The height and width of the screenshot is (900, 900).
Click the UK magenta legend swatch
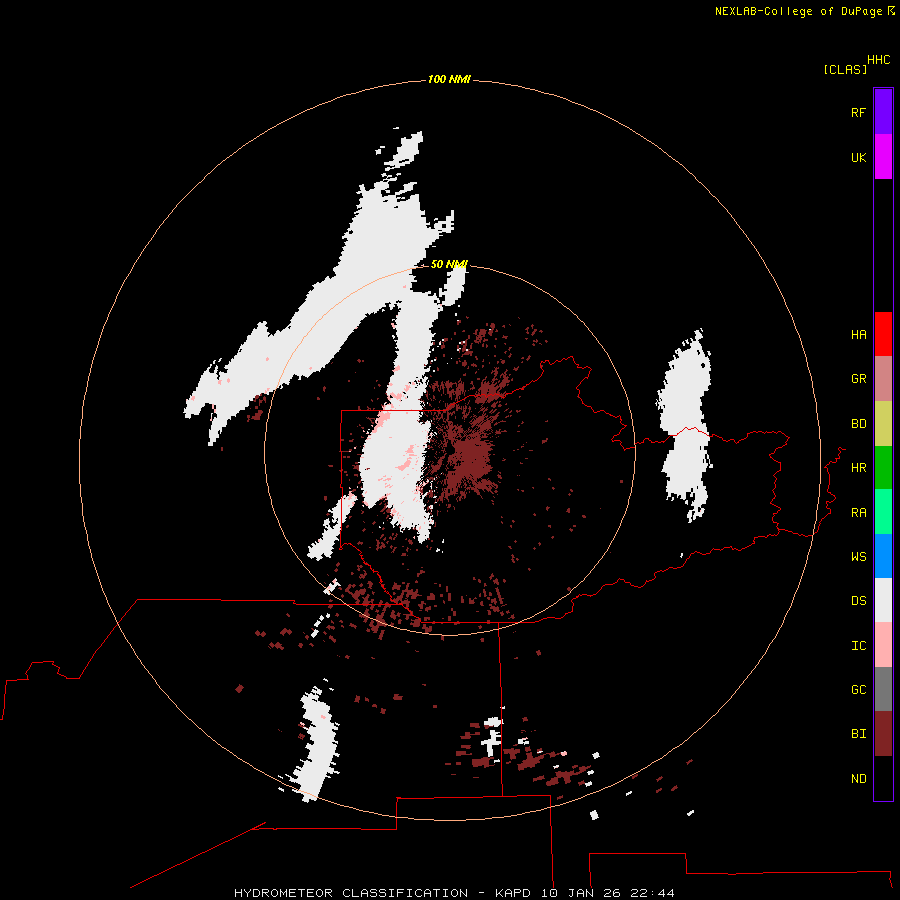click(x=883, y=157)
